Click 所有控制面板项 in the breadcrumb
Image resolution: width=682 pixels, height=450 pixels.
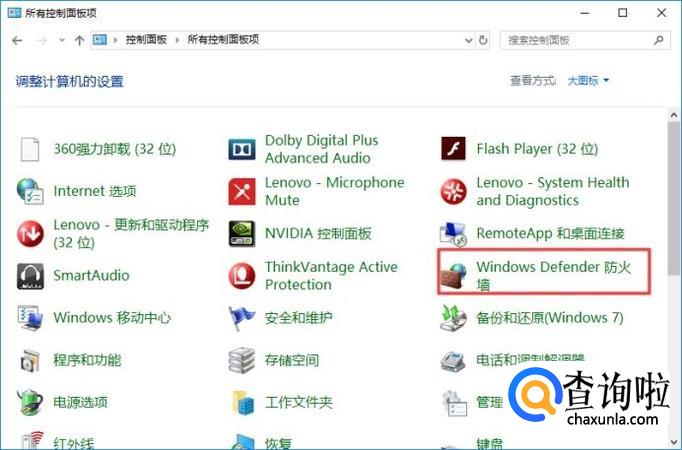pyautogui.click(x=223, y=40)
